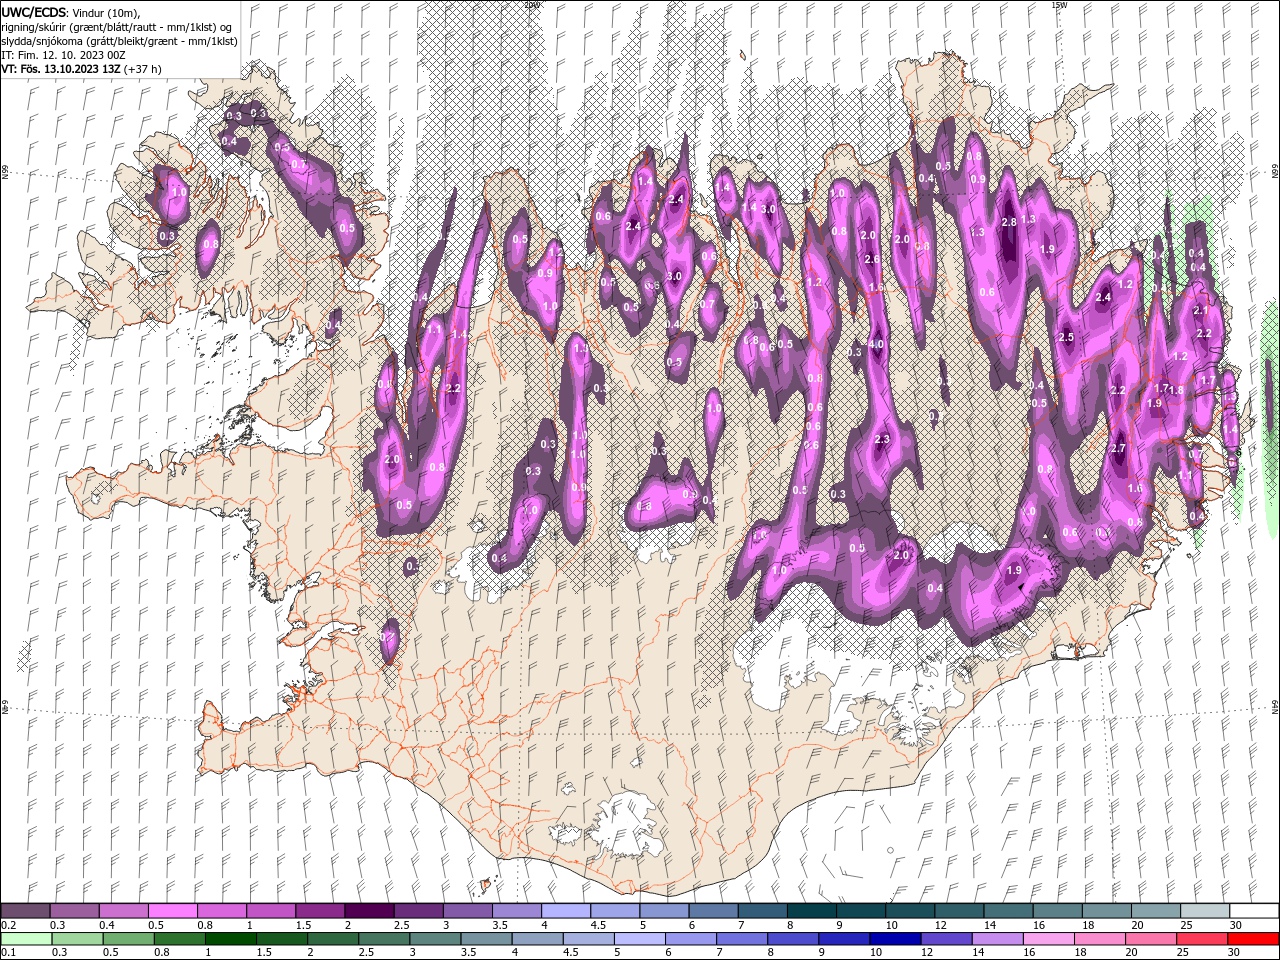Click the 2.5 snowfall value on map
The height and width of the screenshot is (960, 1280).
pos(1066,338)
